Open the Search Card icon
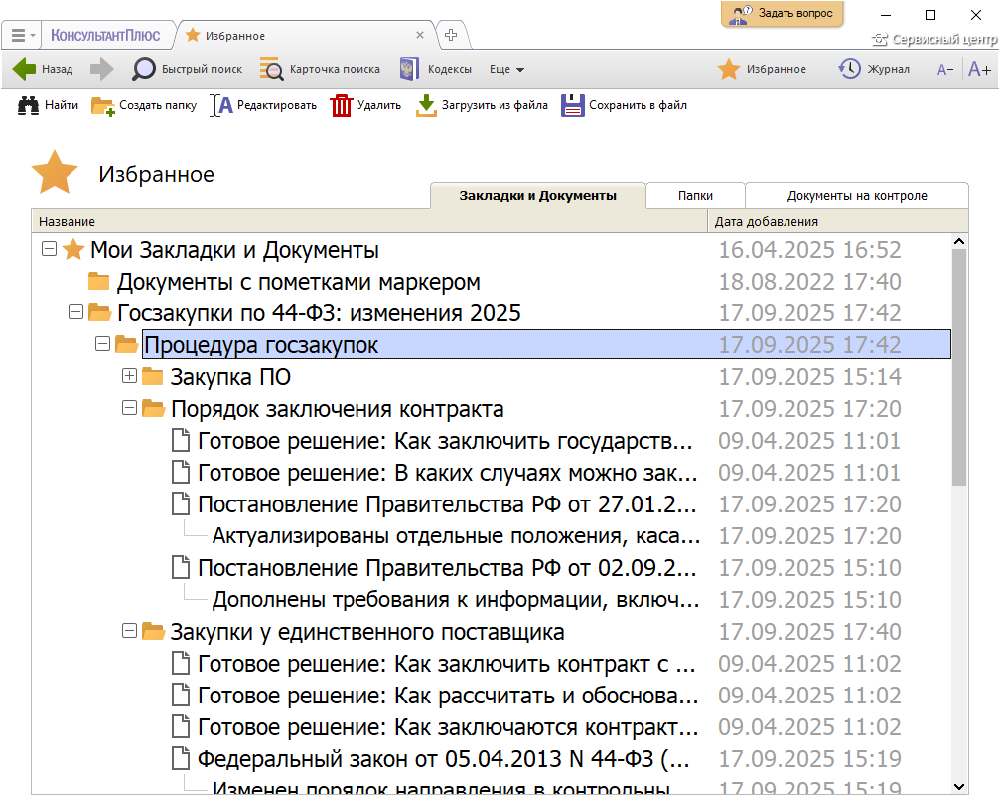 click(x=271, y=69)
